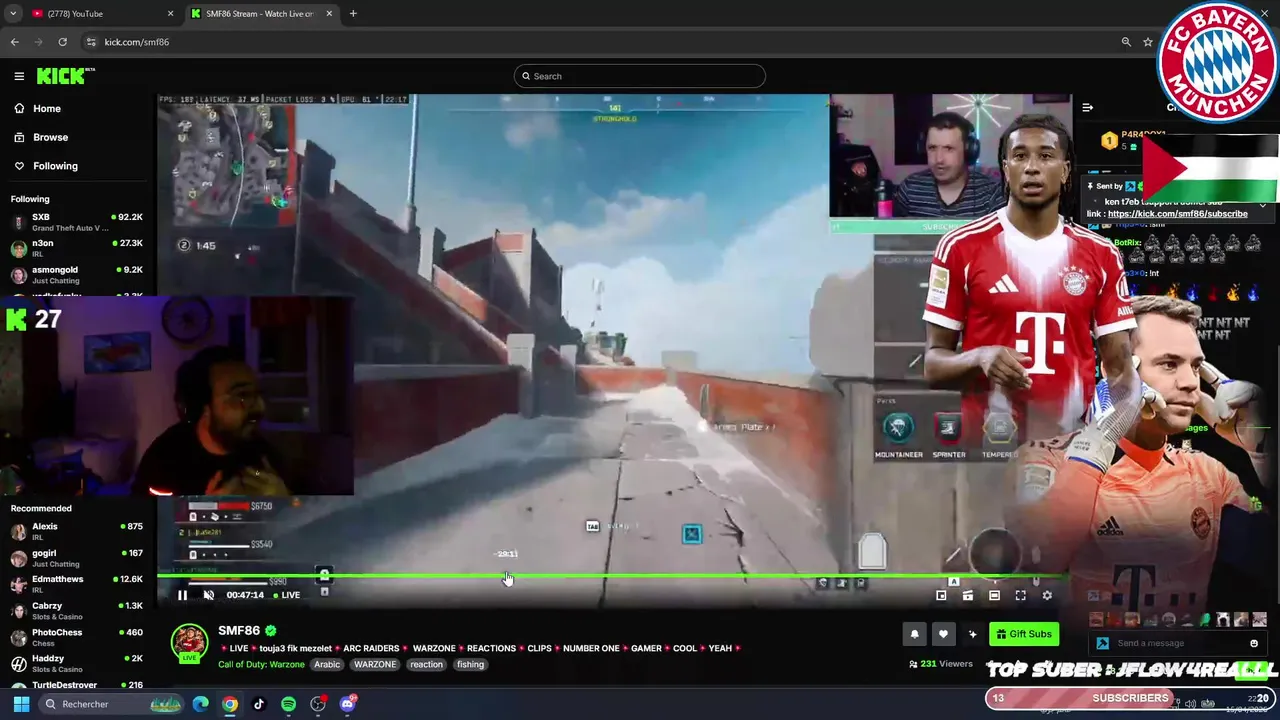The image size is (1280, 720).
Task: Open the Home page in sidebar
Action: [37, 108]
